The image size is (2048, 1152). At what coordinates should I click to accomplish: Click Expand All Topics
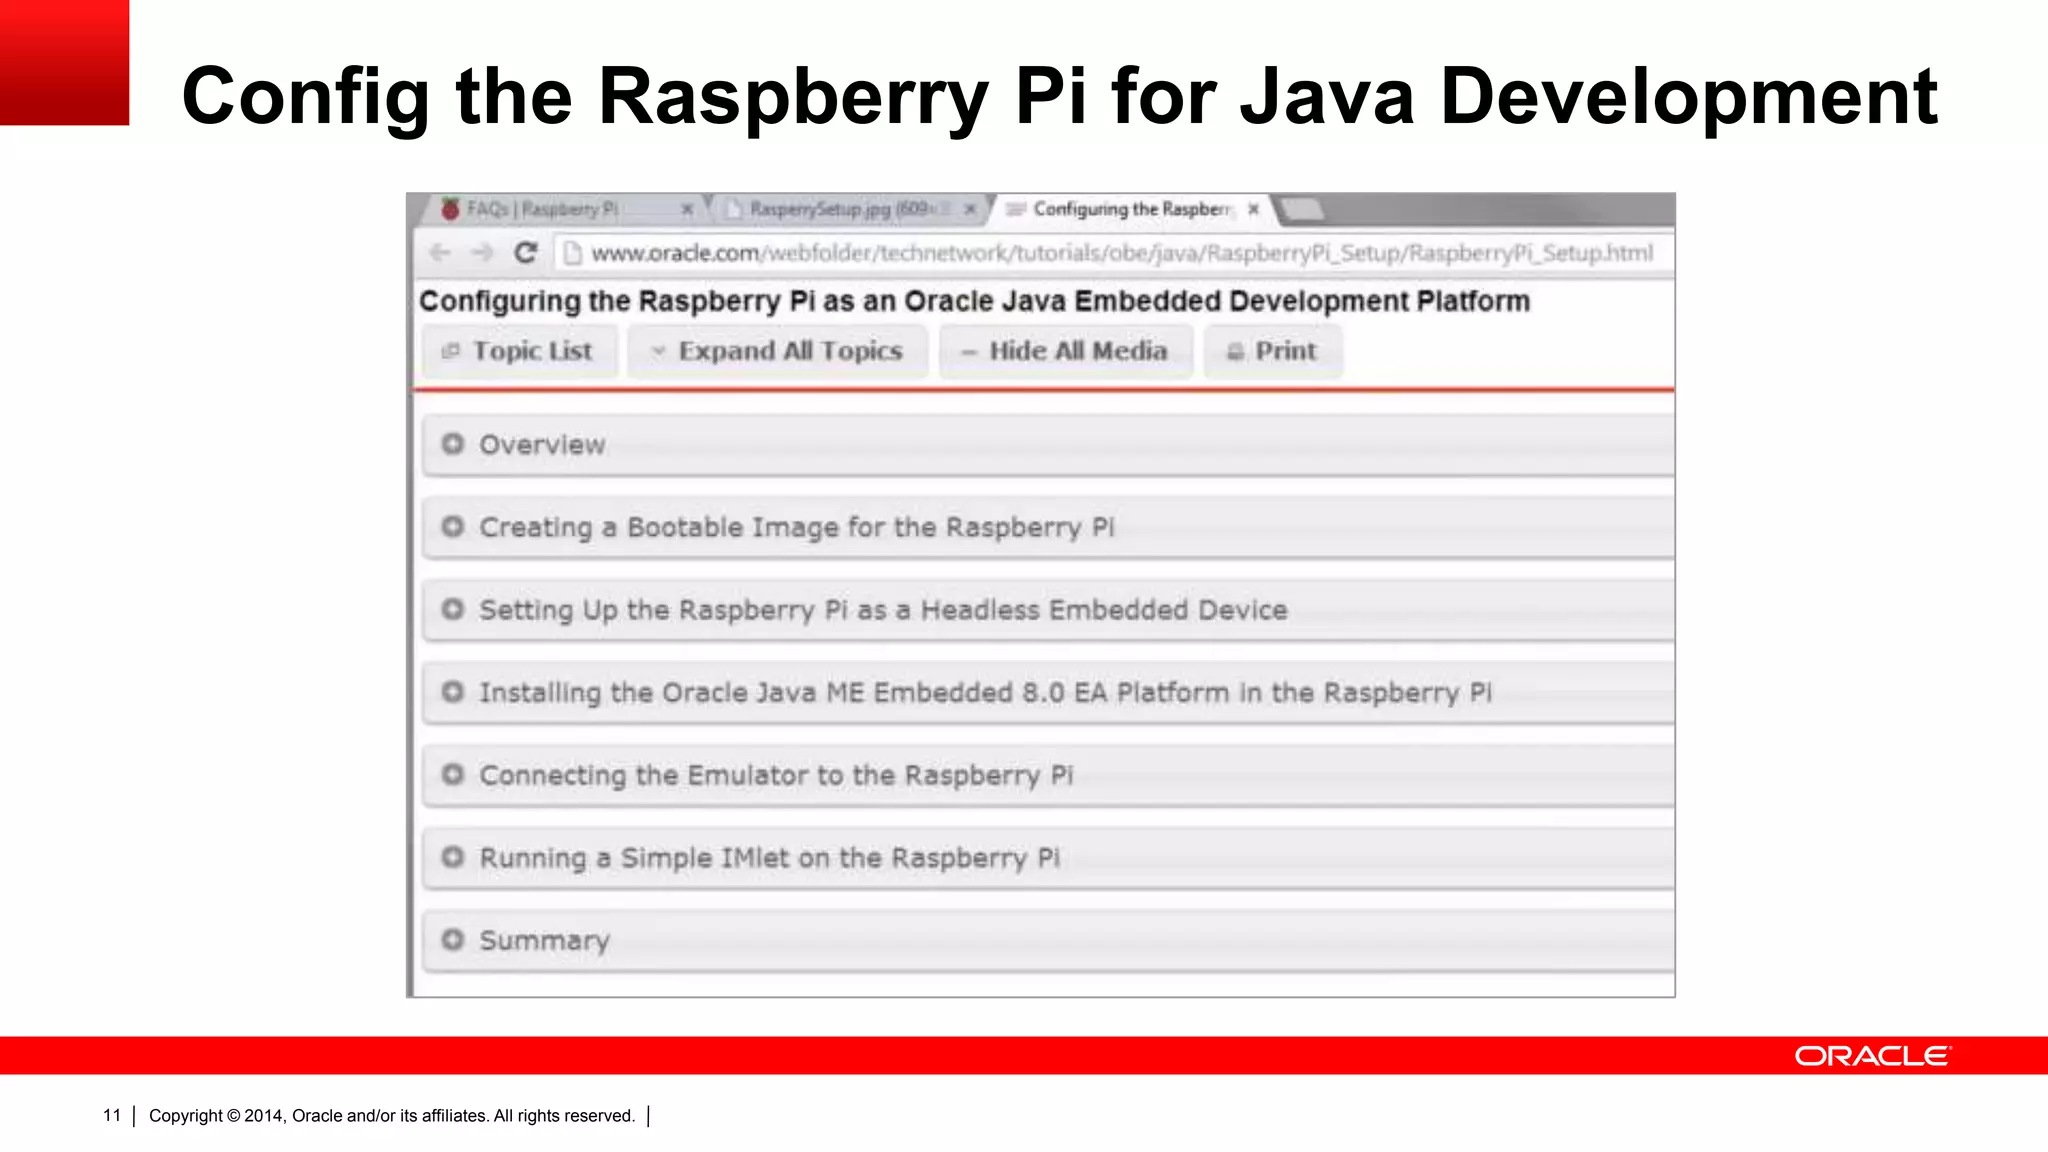(777, 351)
